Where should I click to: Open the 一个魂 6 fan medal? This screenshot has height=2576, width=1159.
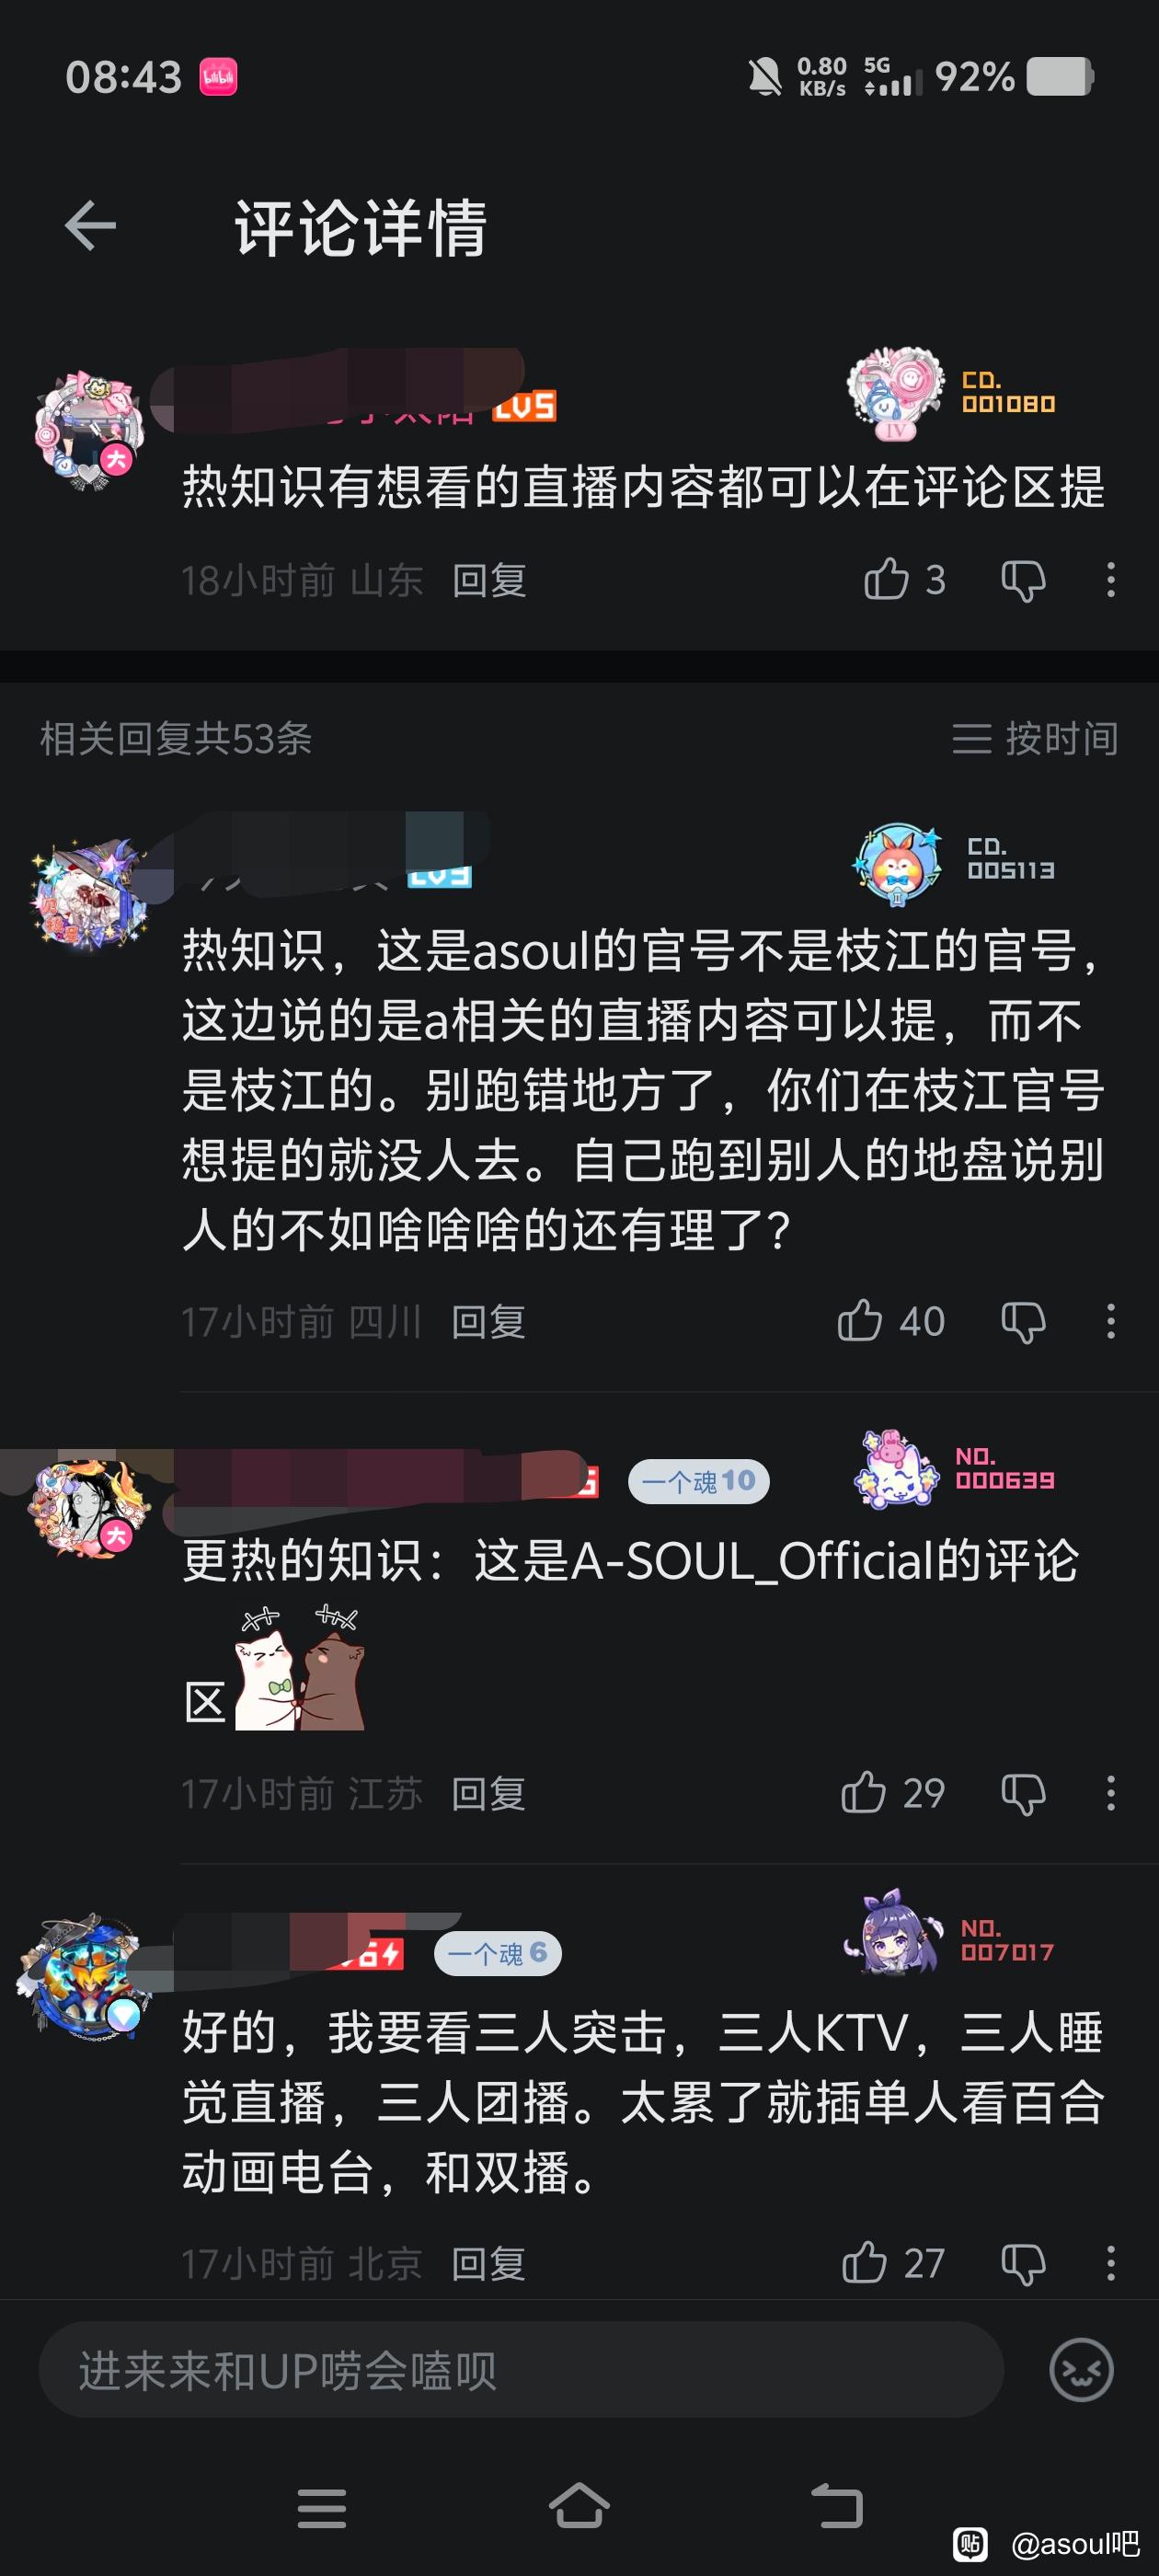coord(497,1953)
